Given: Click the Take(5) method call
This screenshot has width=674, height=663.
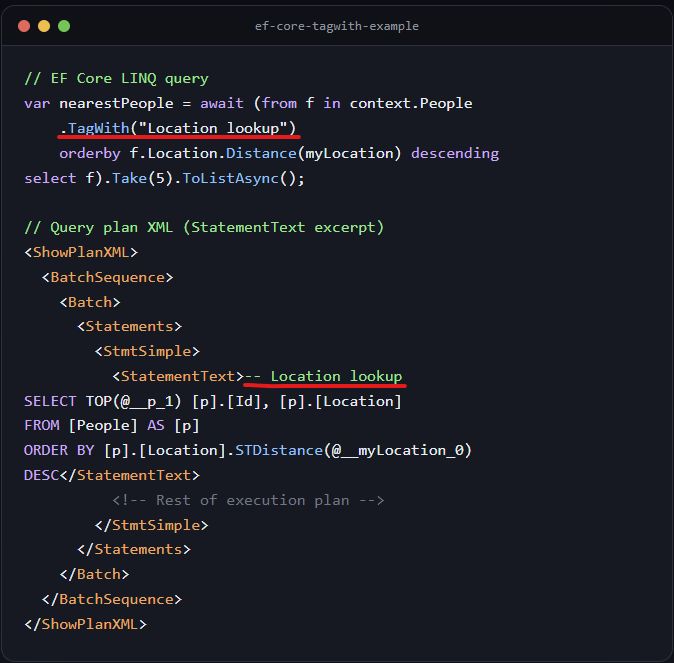Looking at the screenshot, I should 142,178.
